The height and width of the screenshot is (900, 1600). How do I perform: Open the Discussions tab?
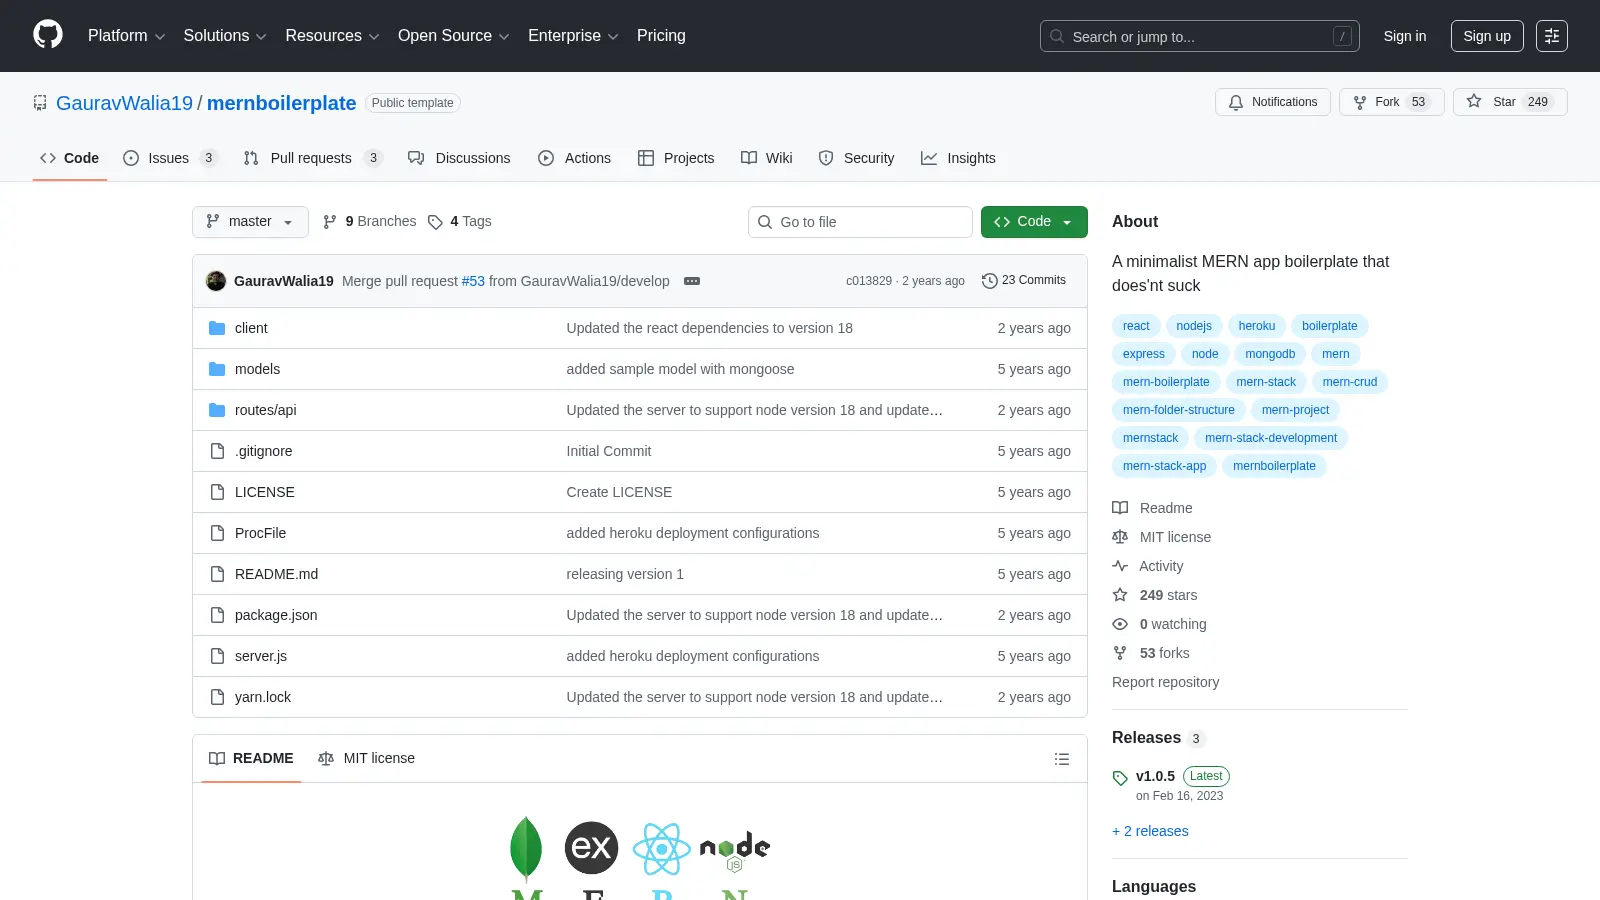[459, 158]
